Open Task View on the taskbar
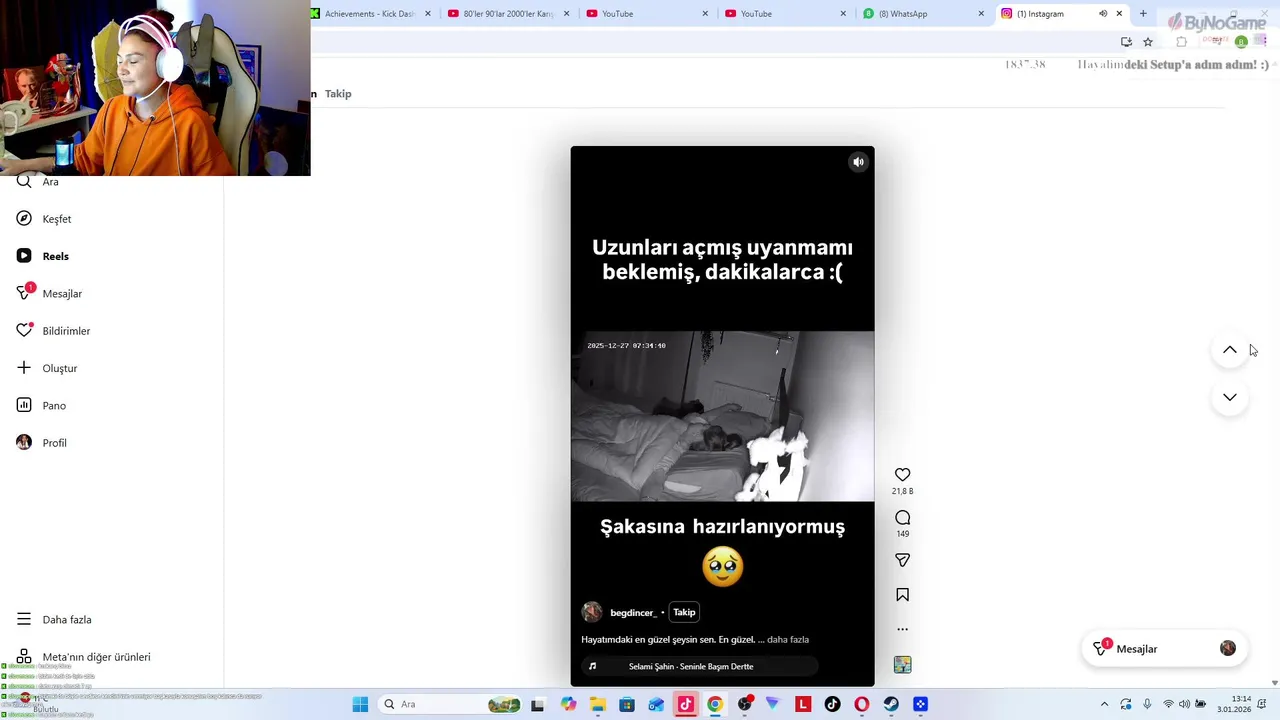The width and height of the screenshot is (1280, 720). coord(537,705)
